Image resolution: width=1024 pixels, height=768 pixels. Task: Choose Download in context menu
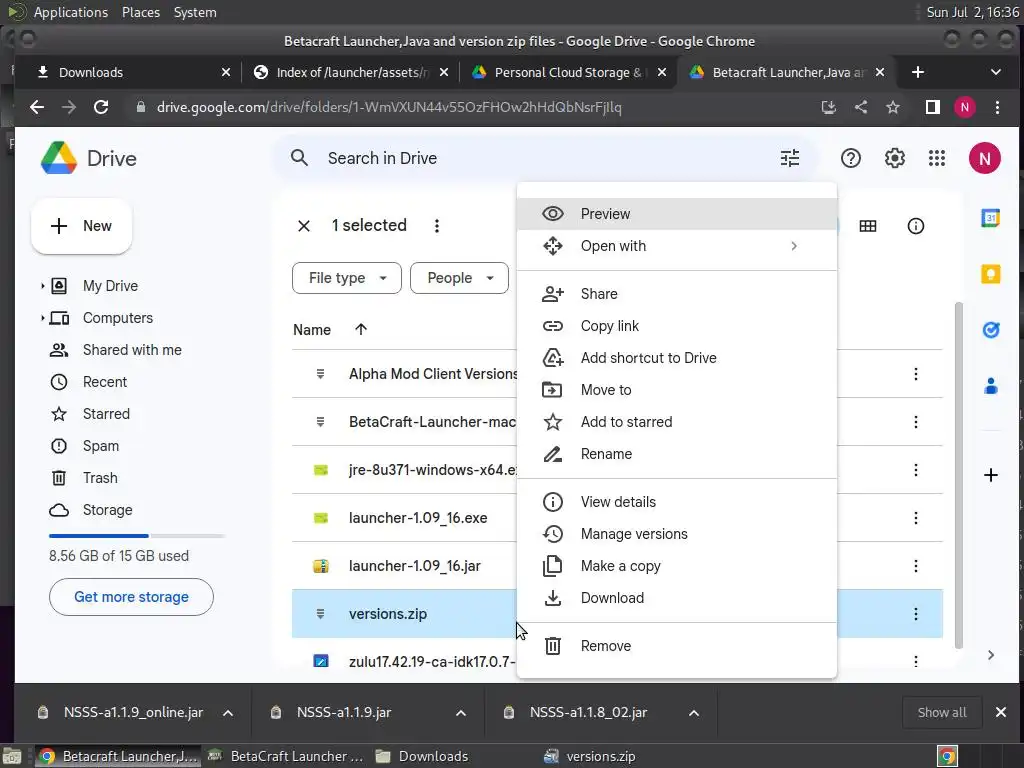coord(677,598)
